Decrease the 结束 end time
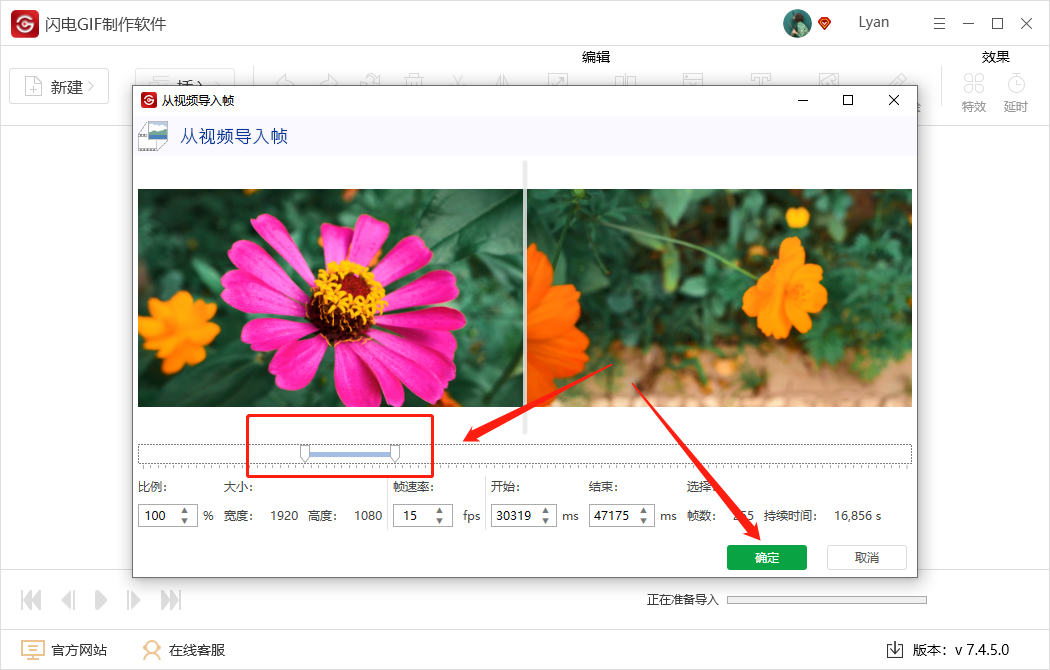Image resolution: width=1050 pixels, height=670 pixels. click(644, 521)
